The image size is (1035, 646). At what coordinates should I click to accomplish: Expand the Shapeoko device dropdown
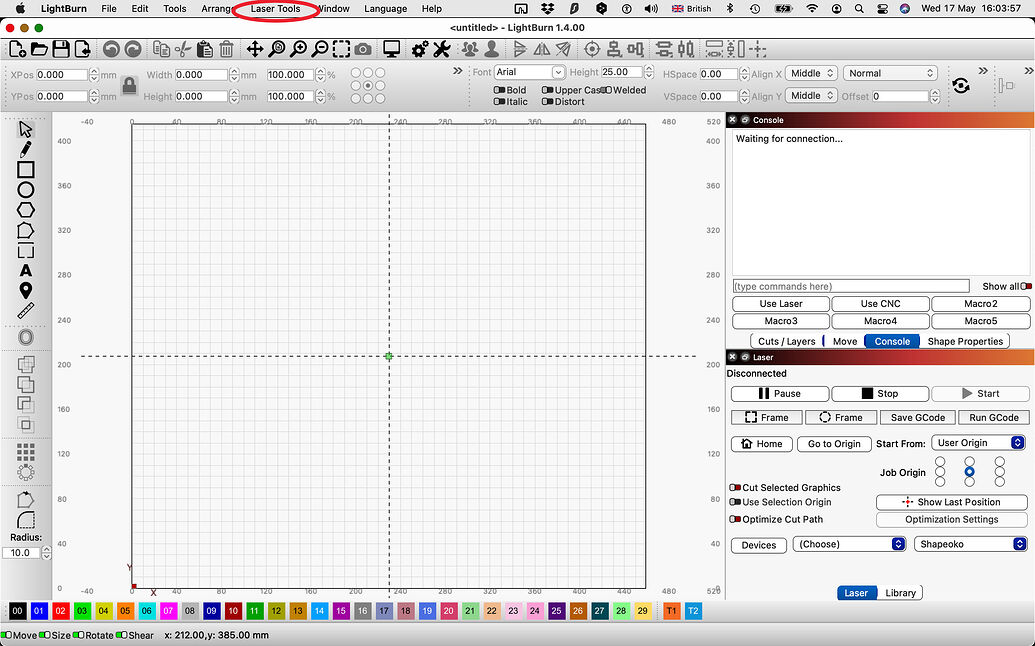[x=970, y=544]
